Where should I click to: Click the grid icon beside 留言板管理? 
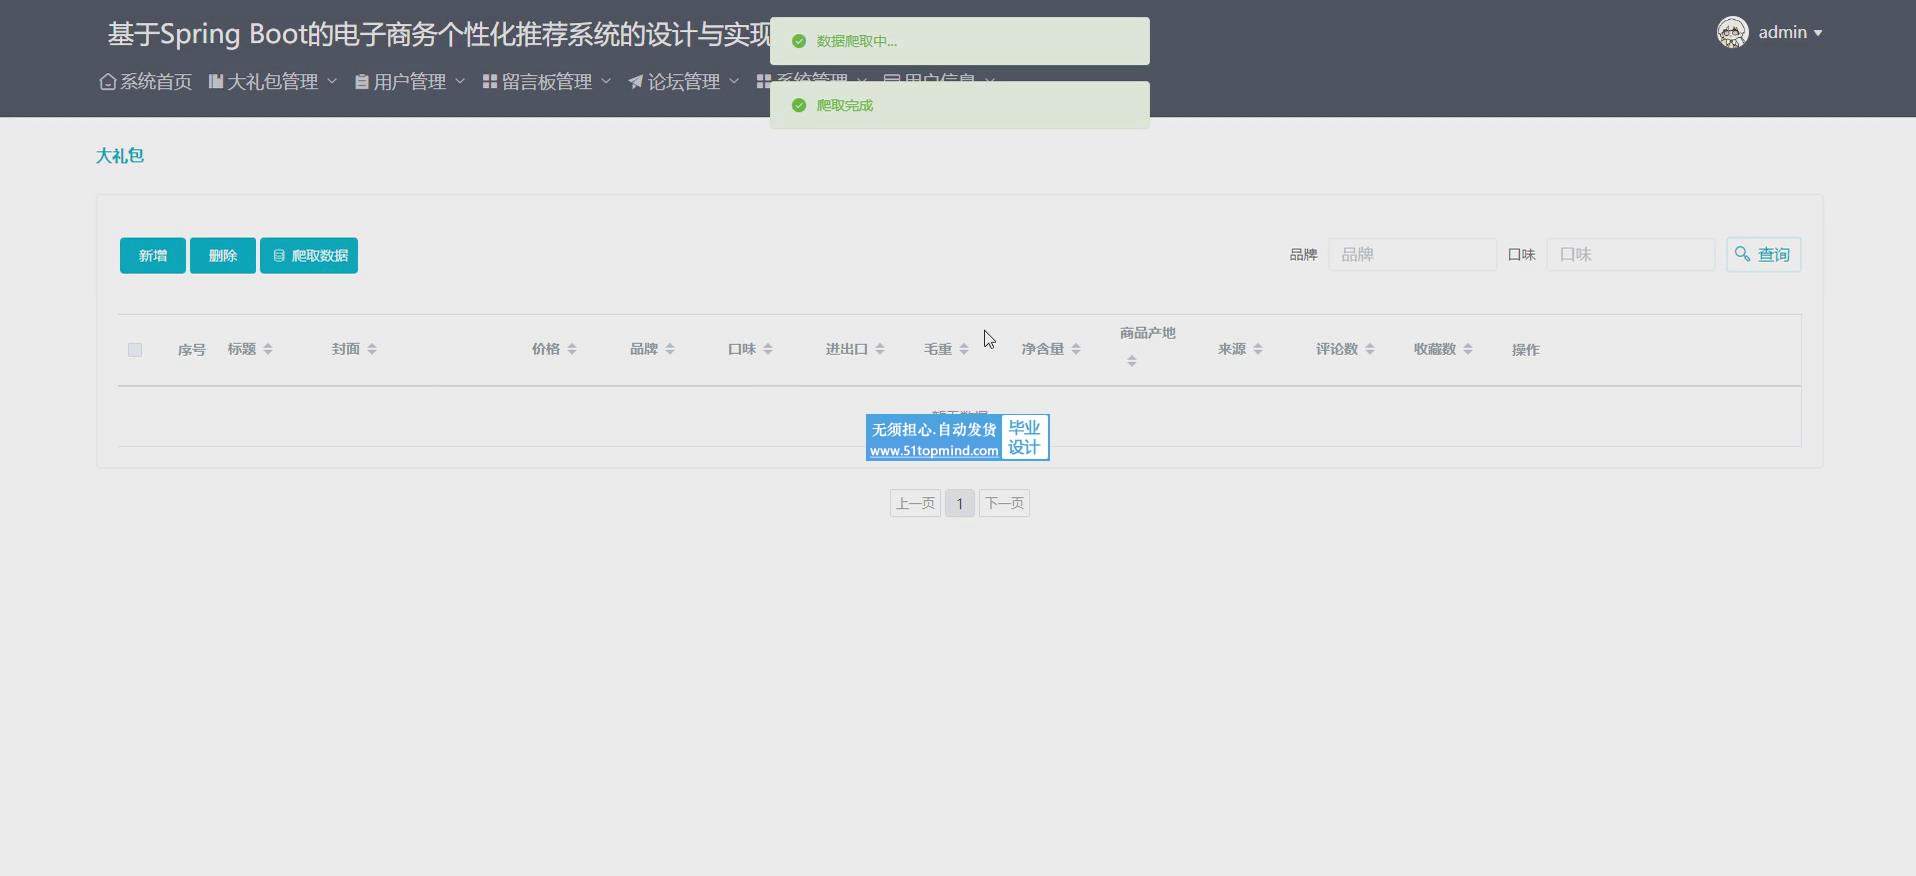pyautogui.click(x=490, y=82)
